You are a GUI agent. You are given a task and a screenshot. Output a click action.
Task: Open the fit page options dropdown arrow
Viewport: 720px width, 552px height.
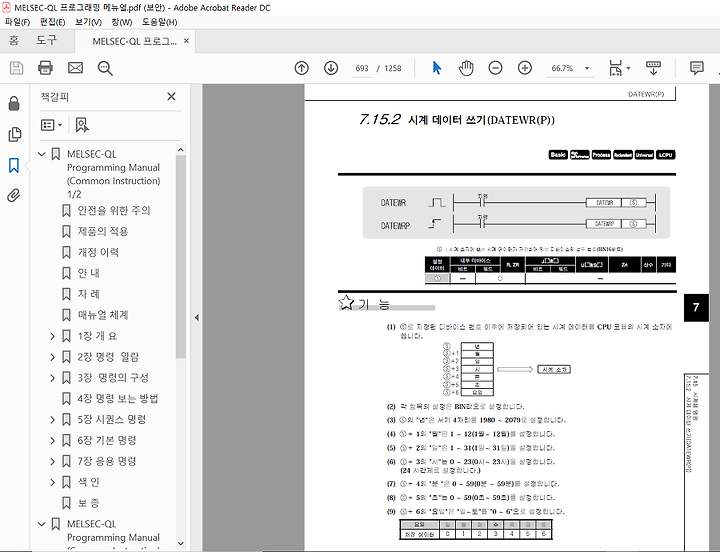coord(628,68)
